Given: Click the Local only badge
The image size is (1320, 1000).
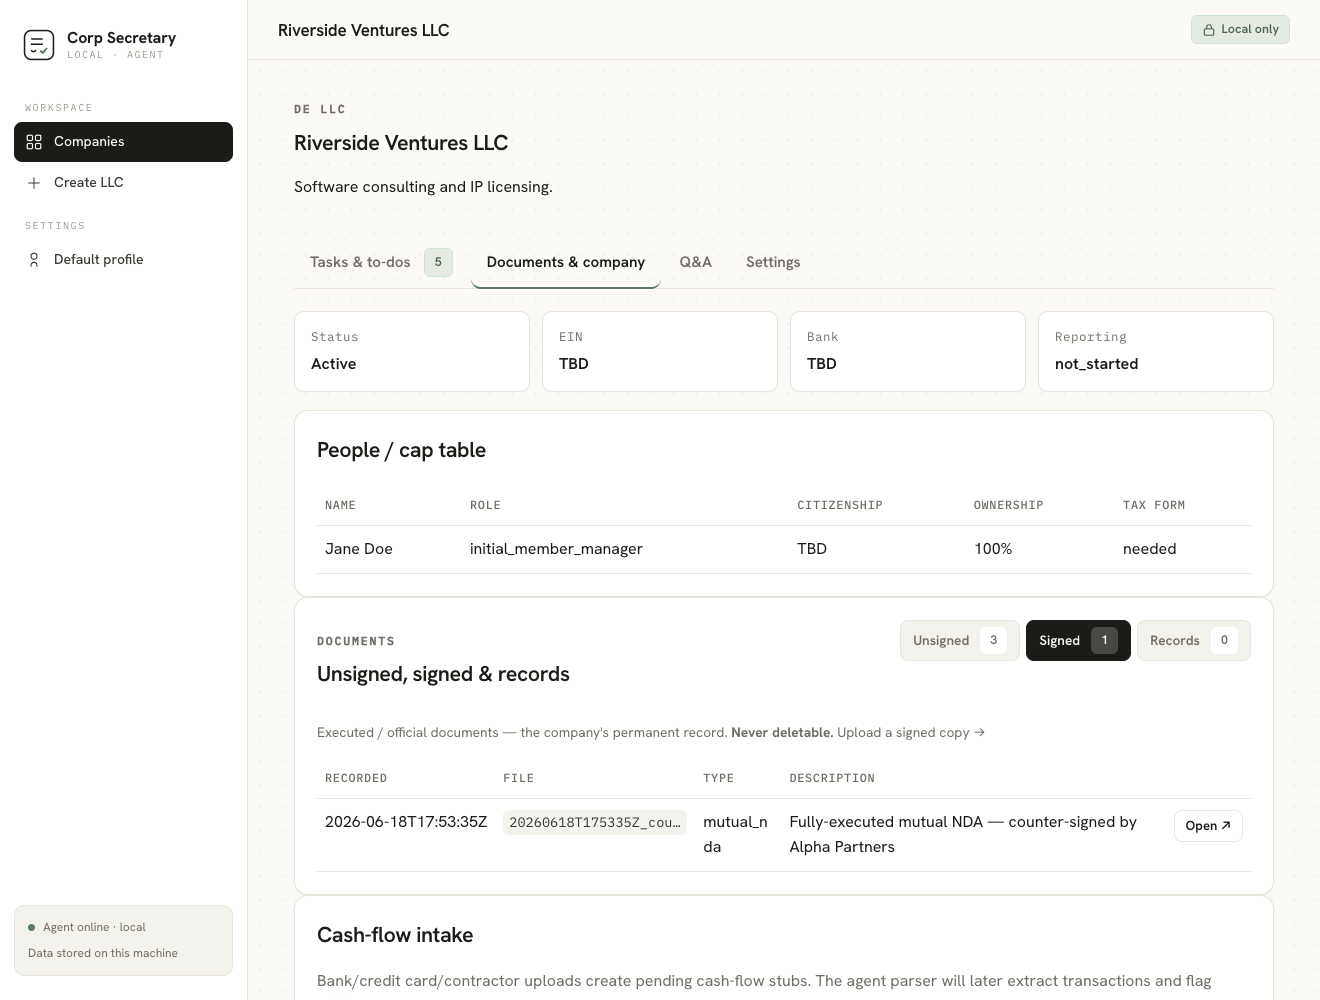Looking at the screenshot, I should click(x=1240, y=30).
